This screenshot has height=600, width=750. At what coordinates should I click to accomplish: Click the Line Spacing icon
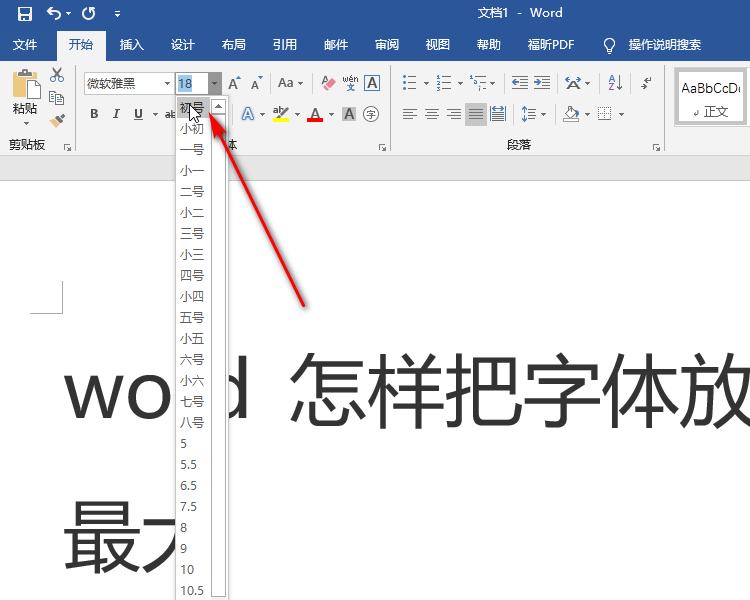click(x=529, y=114)
